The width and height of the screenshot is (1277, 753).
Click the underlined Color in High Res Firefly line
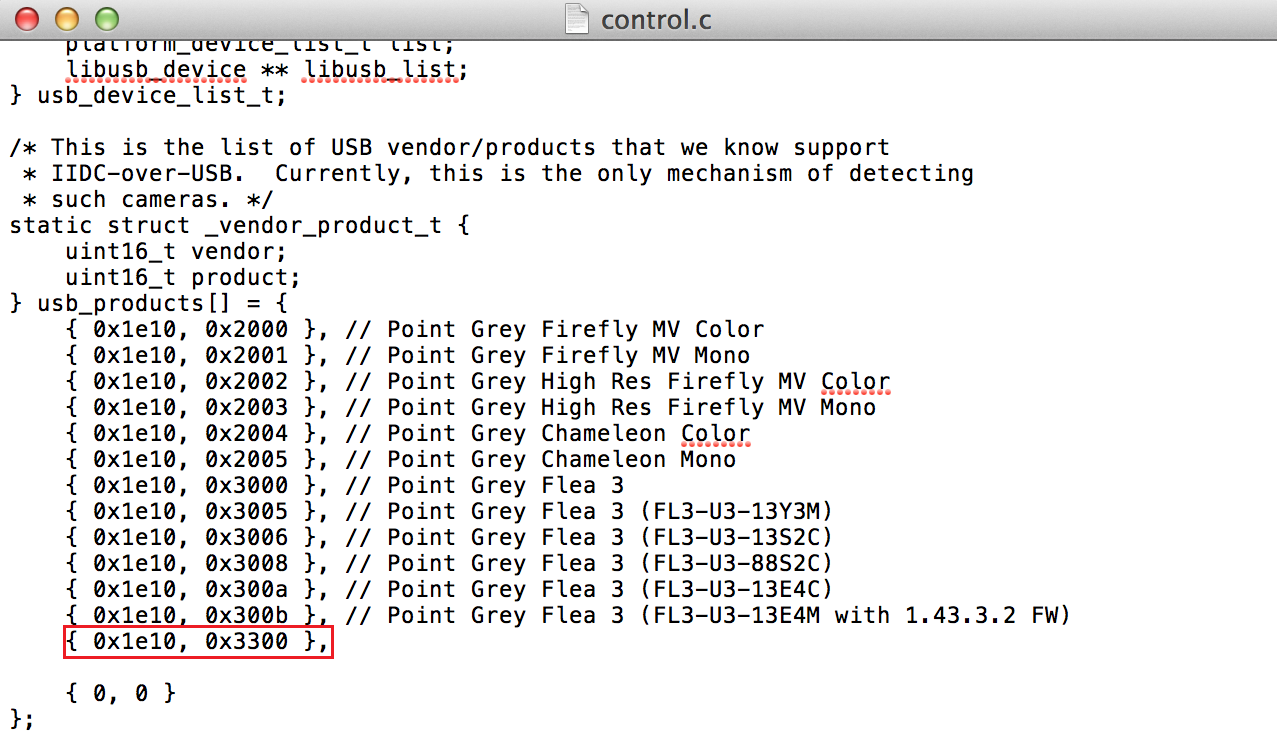(x=855, y=382)
